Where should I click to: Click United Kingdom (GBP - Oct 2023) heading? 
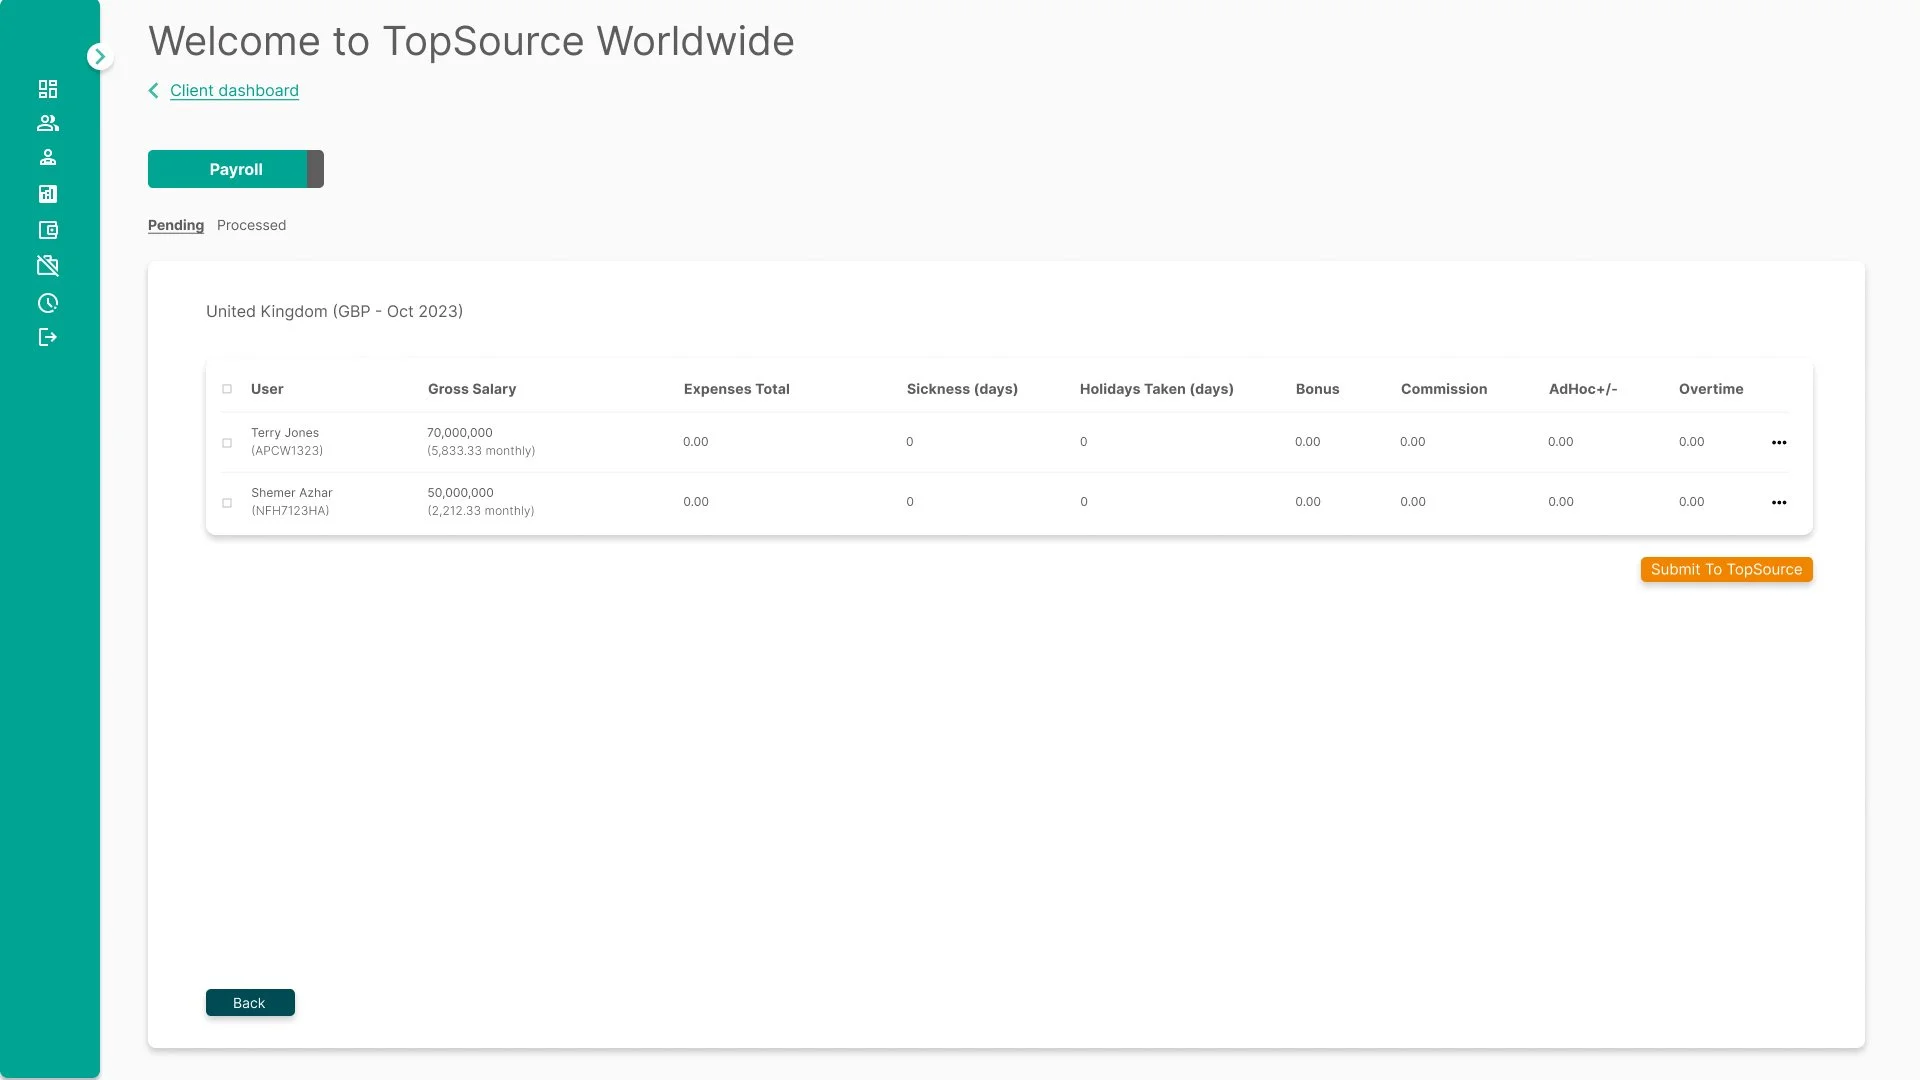pos(334,311)
